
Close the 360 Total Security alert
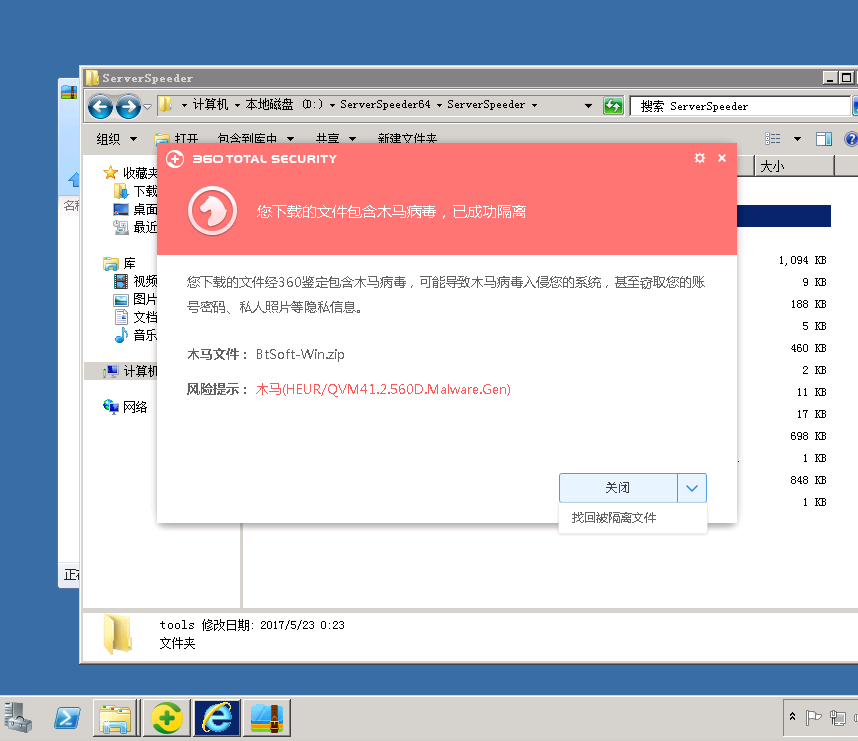(x=722, y=158)
